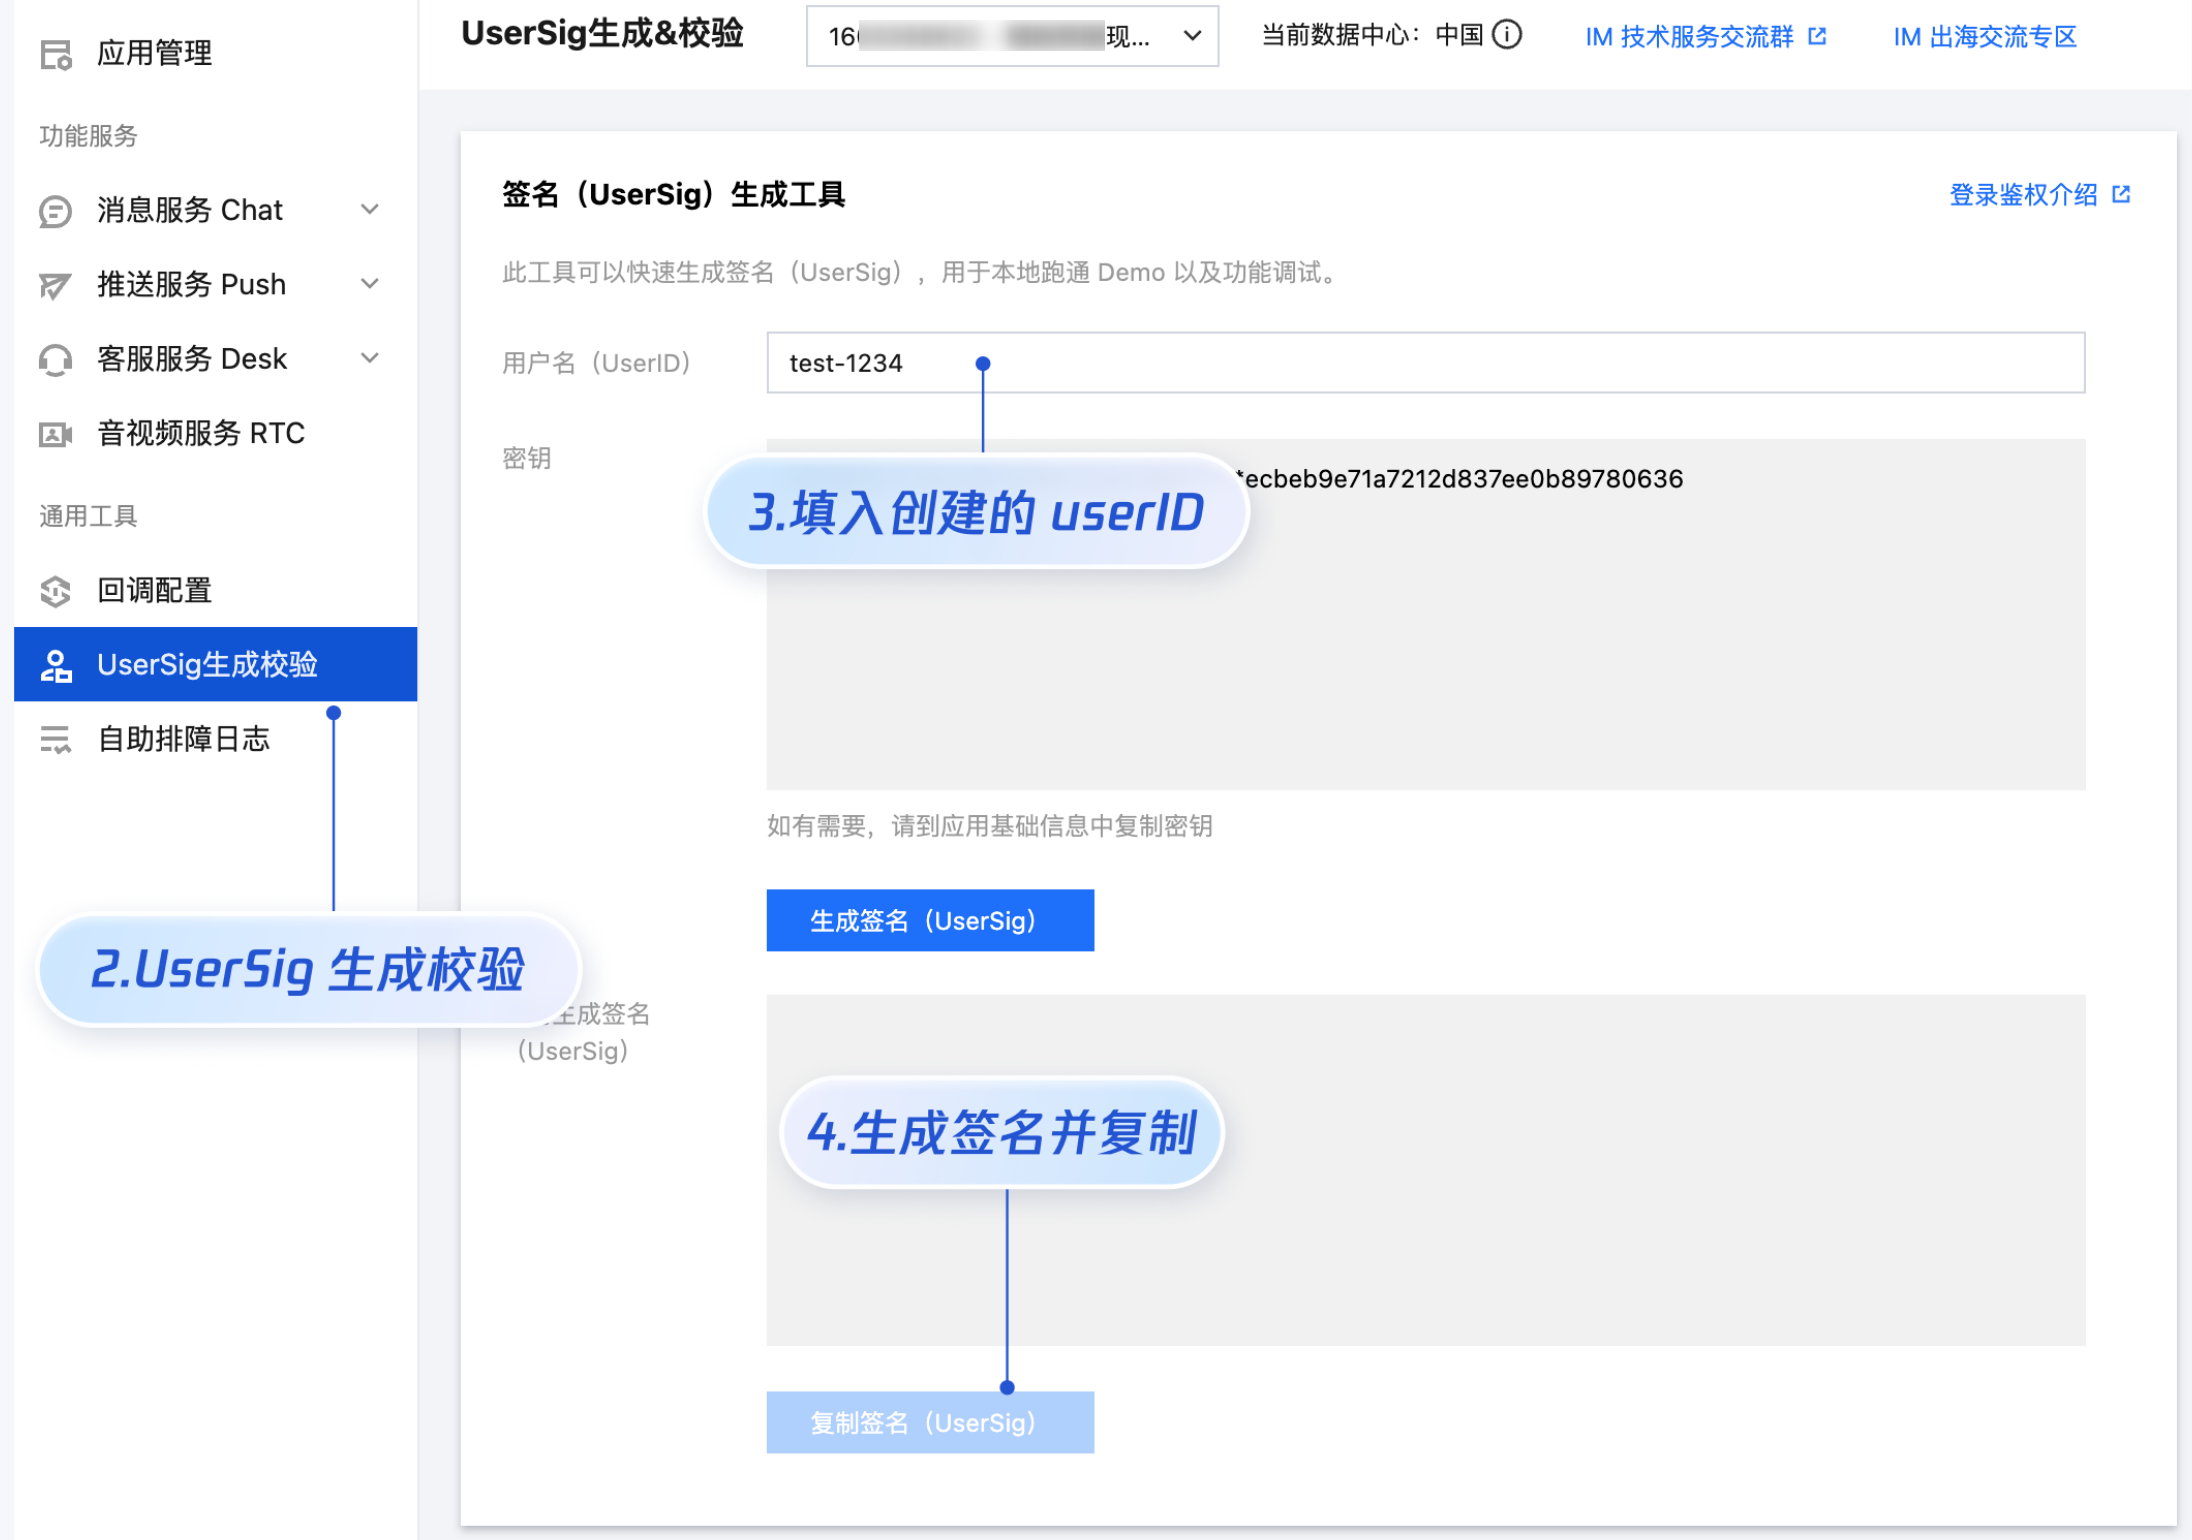The width and height of the screenshot is (2192, 1540).
Task: Click the Desk headset icon
Action: pyautogui.click(x=56, y=360)
